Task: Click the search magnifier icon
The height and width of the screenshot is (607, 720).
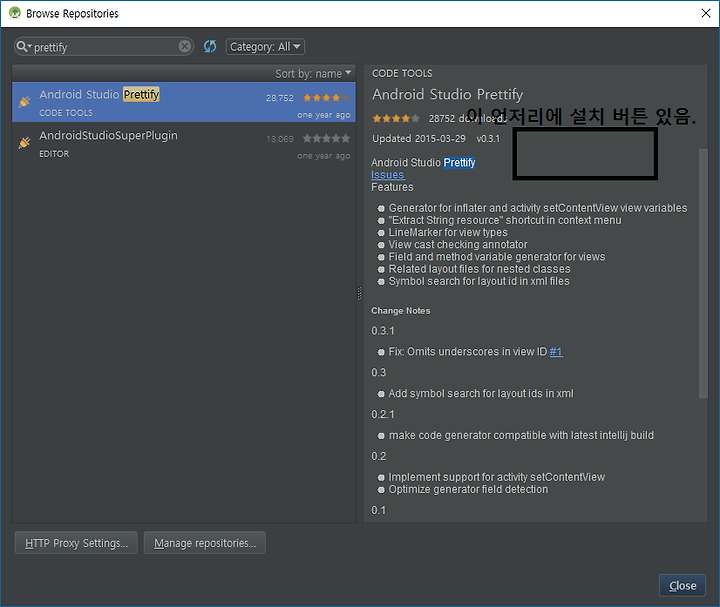Action: (22, 46)
